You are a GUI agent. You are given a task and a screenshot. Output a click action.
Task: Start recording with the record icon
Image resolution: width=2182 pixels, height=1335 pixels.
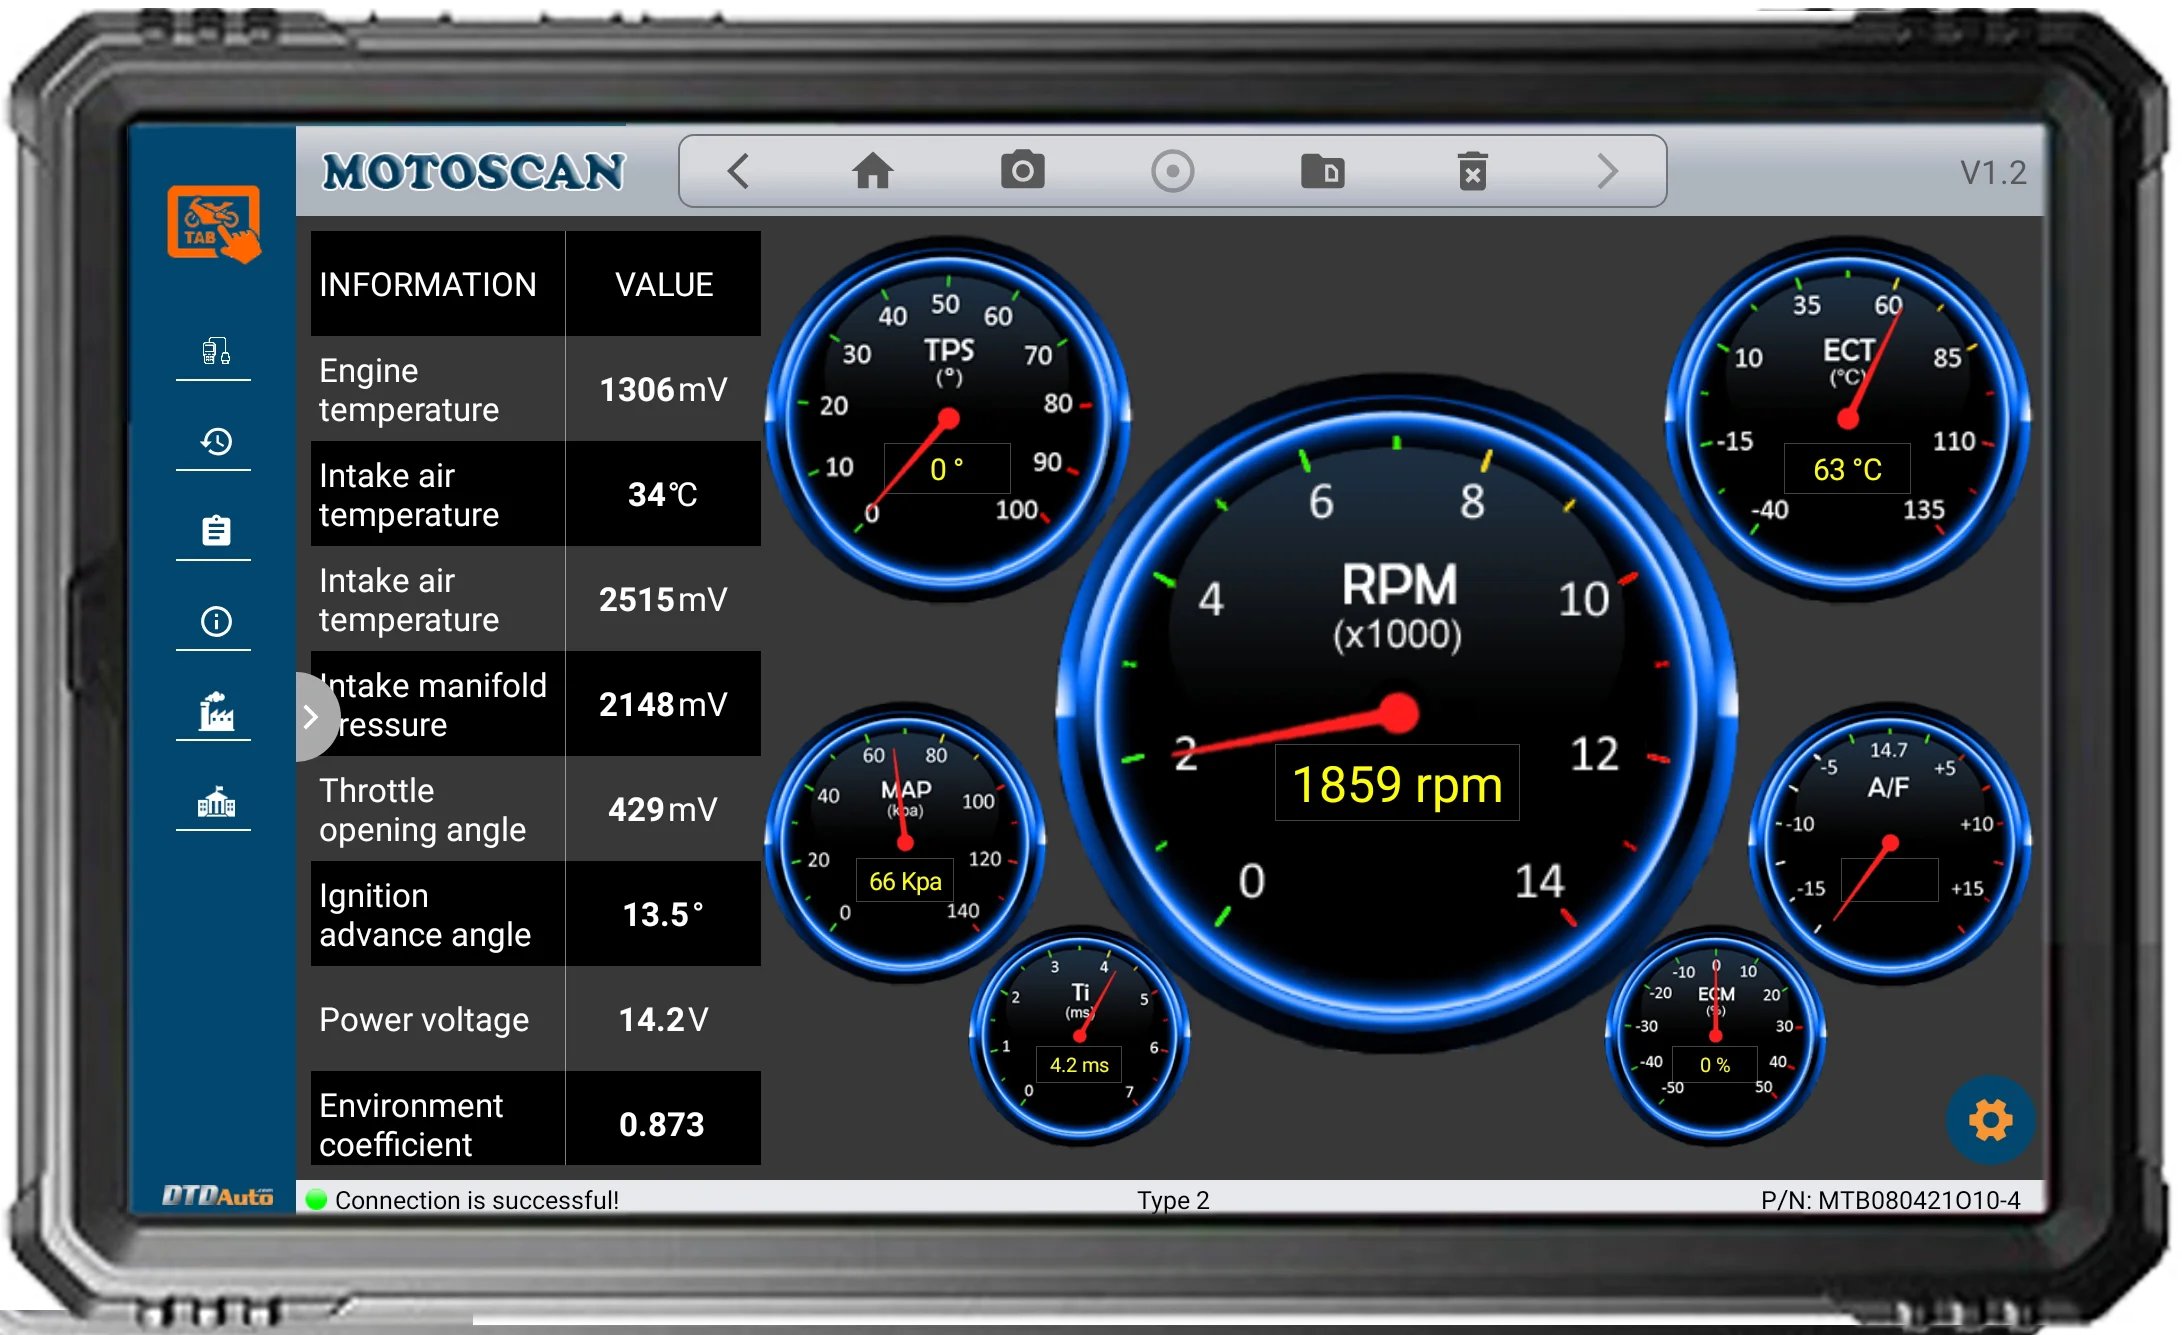pos(1172,171)
